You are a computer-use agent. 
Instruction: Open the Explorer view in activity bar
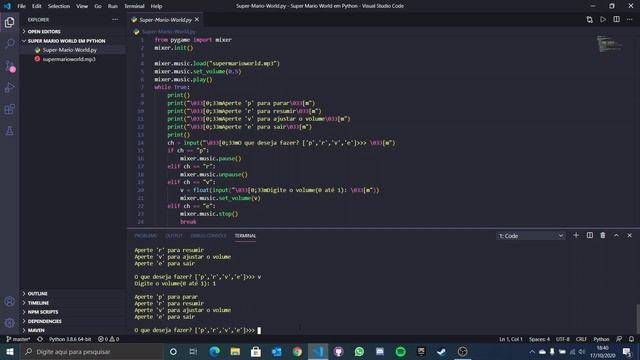click(9, 22)
